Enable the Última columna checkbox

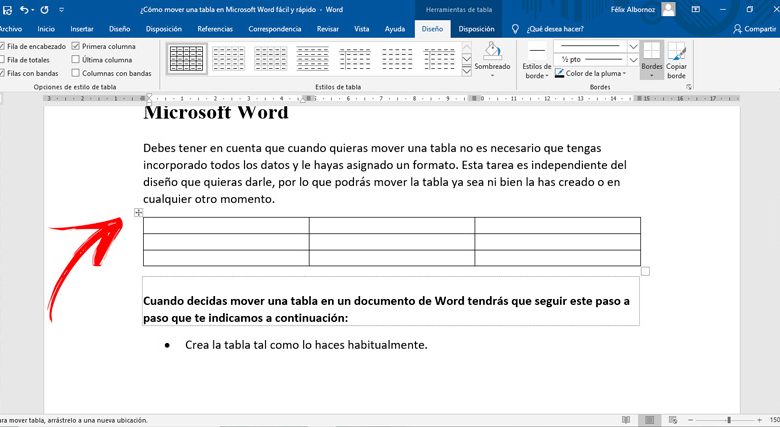tap(76, 59)
